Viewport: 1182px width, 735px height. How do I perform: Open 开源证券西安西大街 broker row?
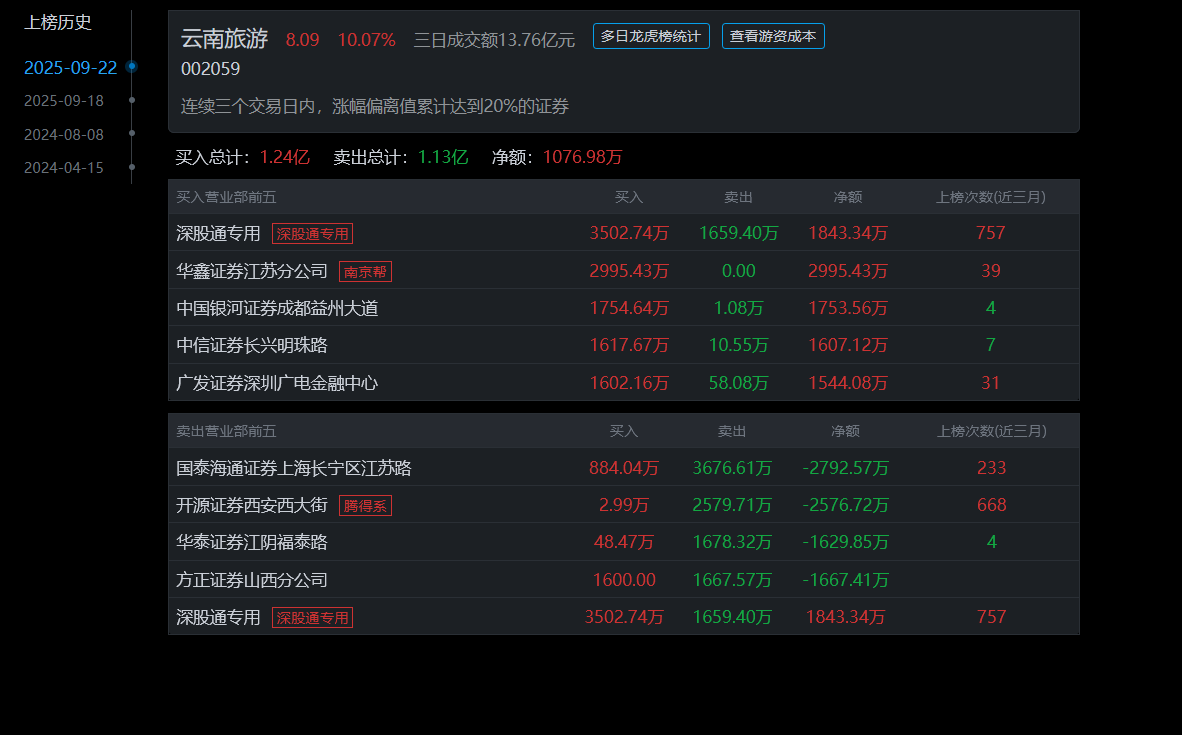click(623, 505)
